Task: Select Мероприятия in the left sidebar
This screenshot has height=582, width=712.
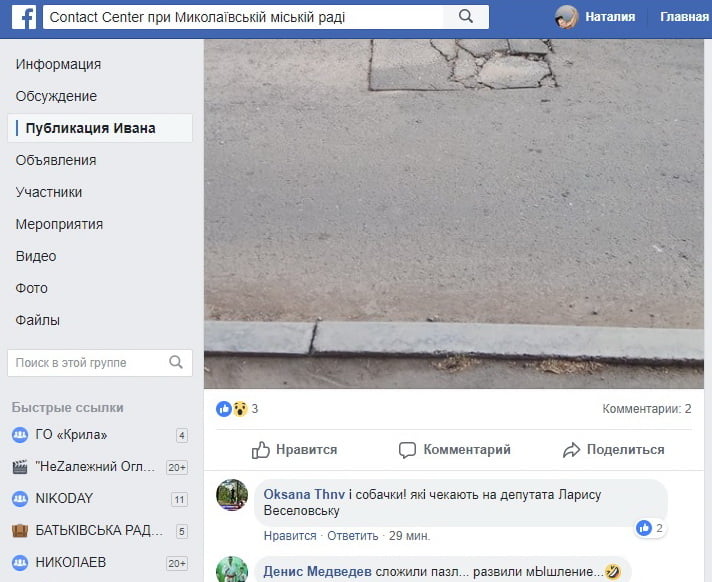Action: tap(59, 224)
